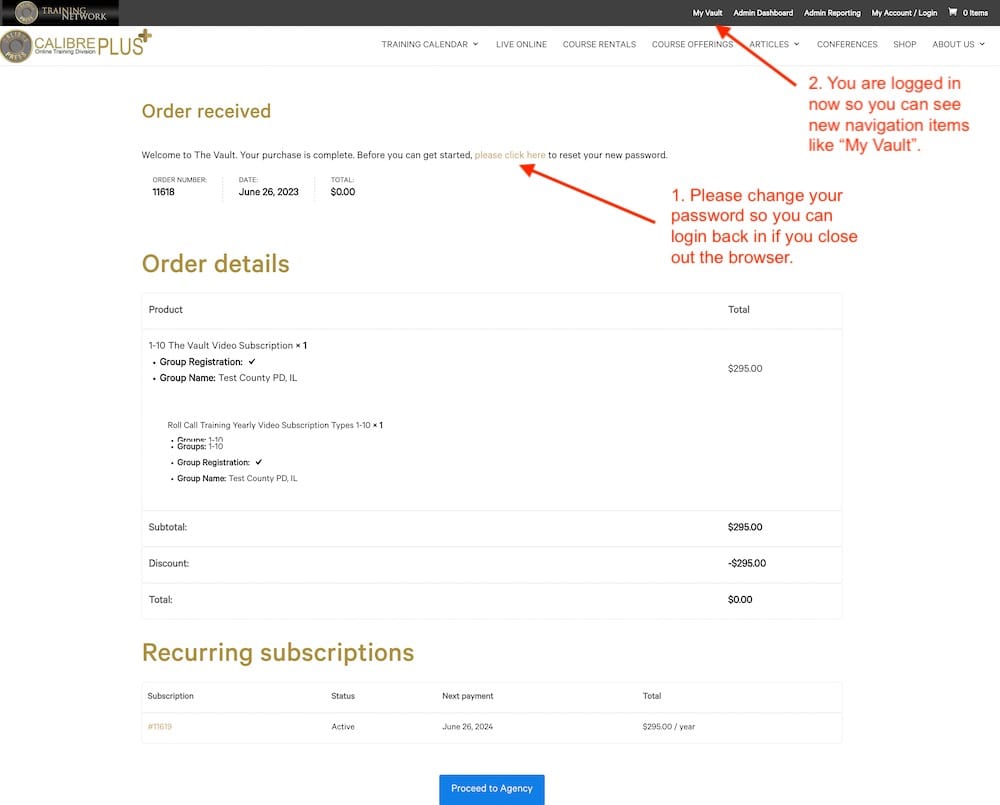Open Articles menu item
Screen dimensions: 1000x805
coord(768,44)
